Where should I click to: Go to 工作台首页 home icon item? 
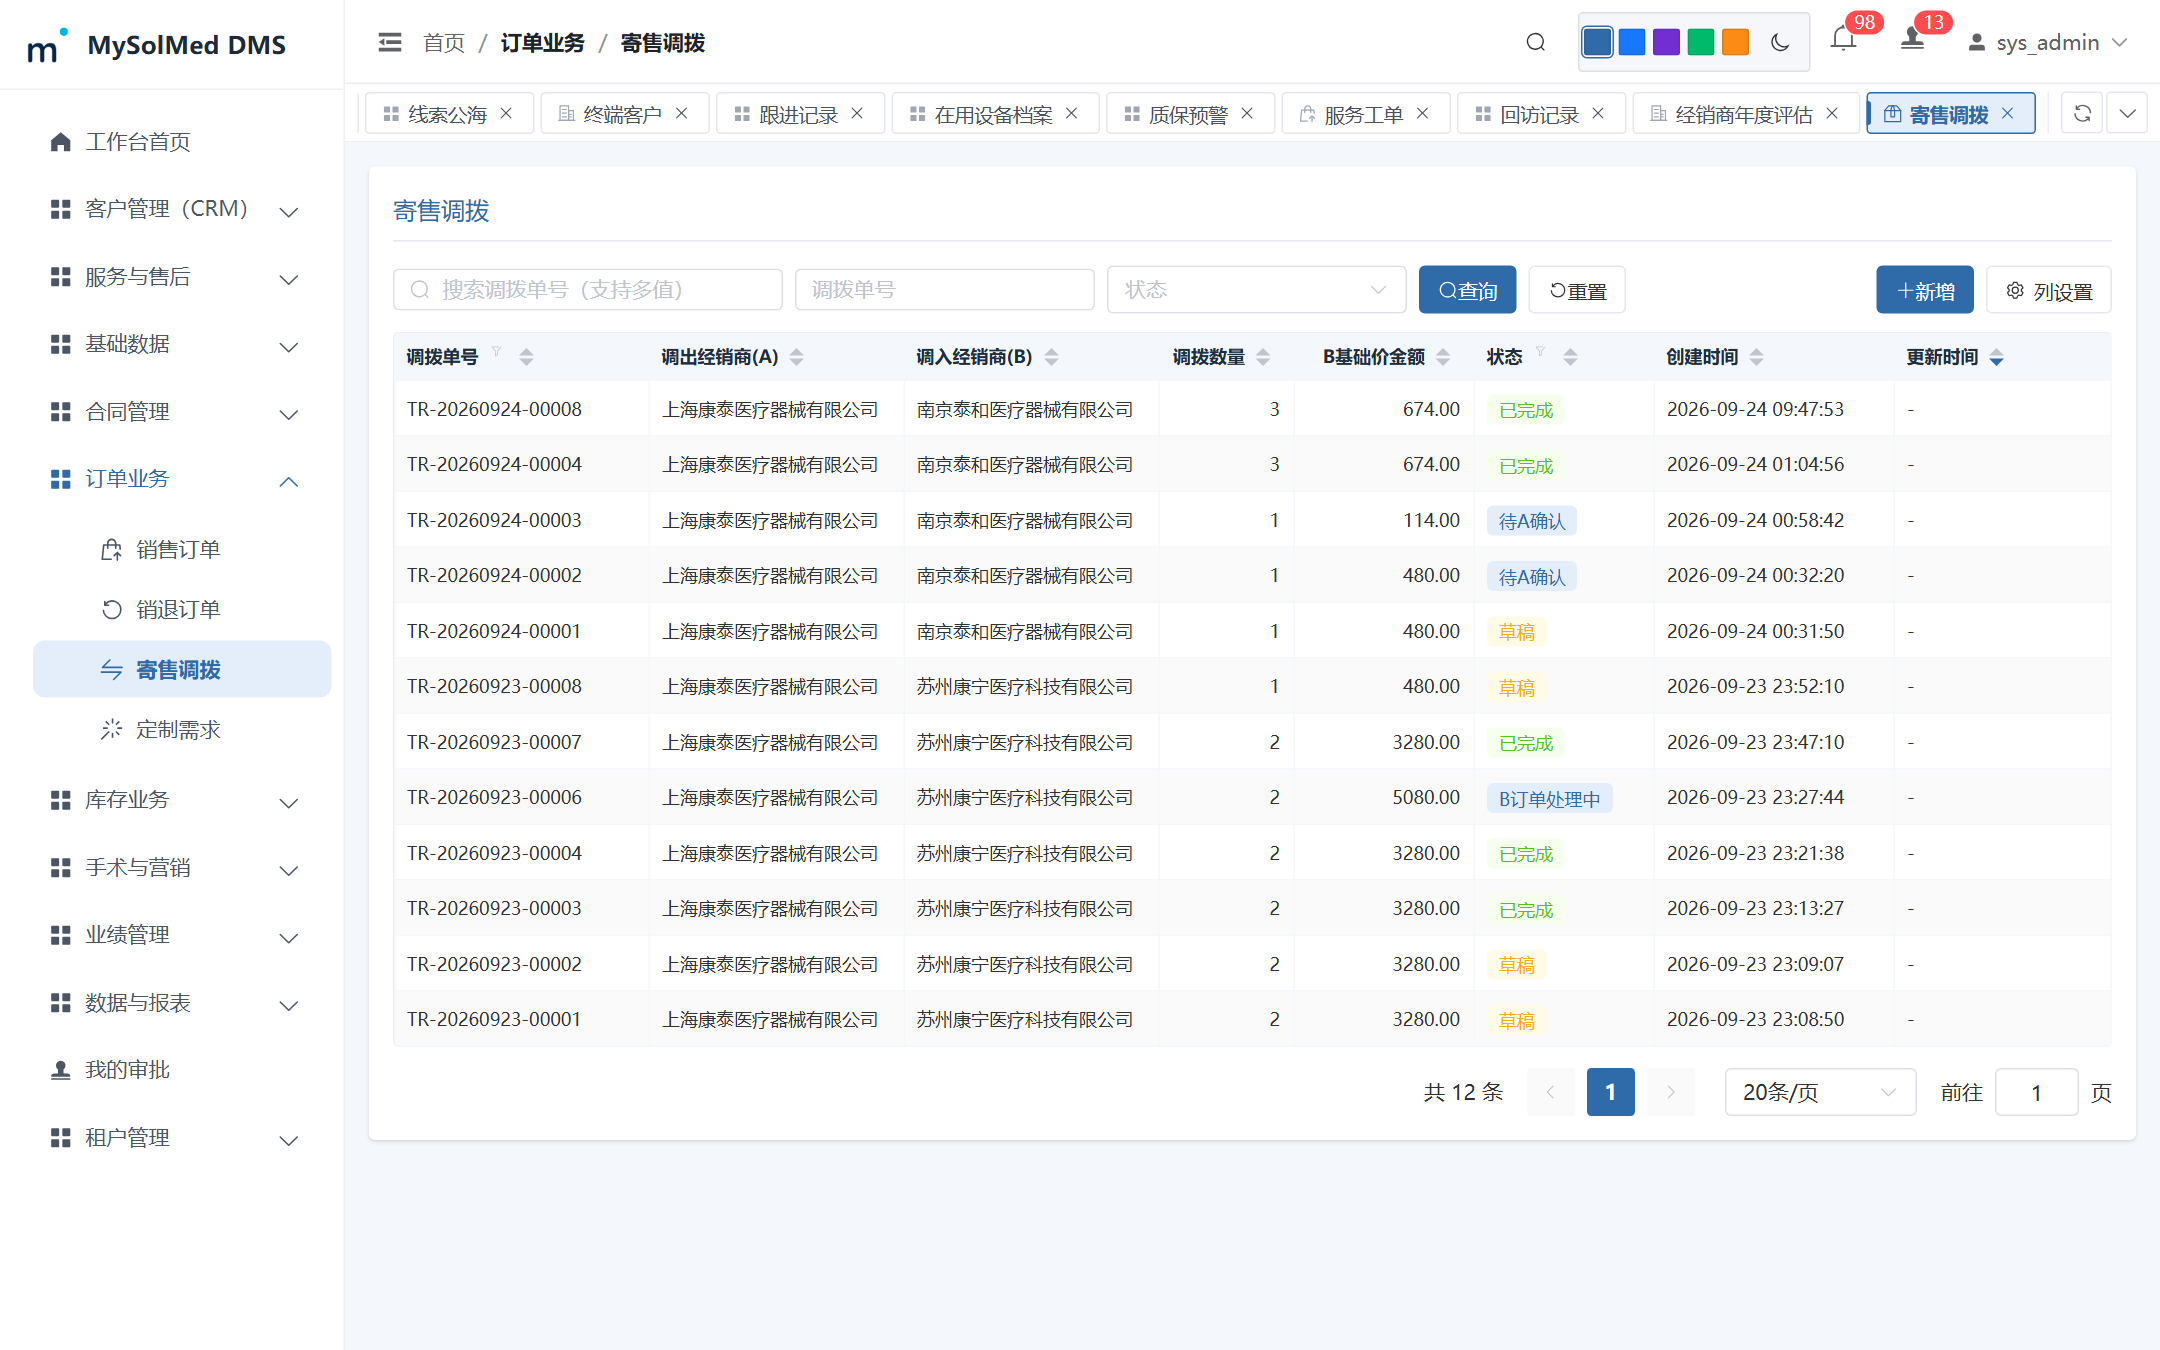(x=182, y=142)
